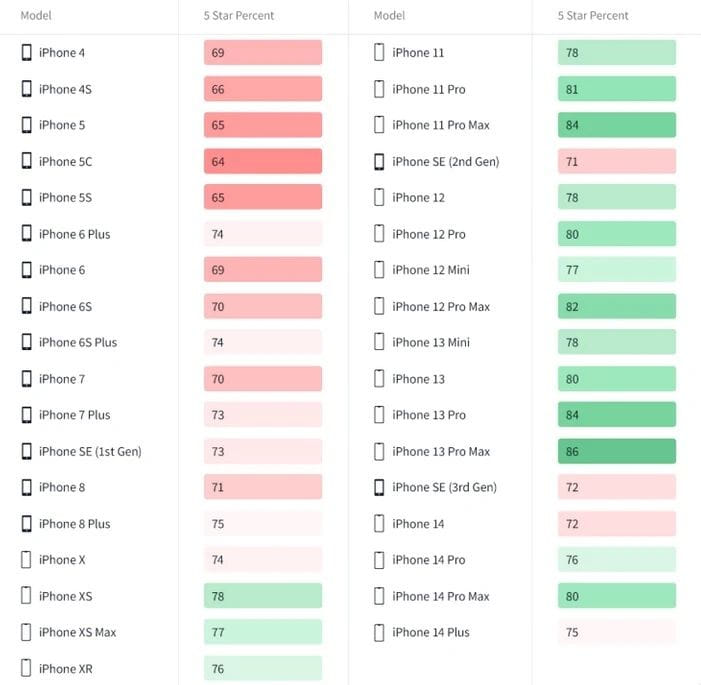The image size is (701, 685).
Task: Click the iPhone 6S Plus model name
Action: pos(78,342)
